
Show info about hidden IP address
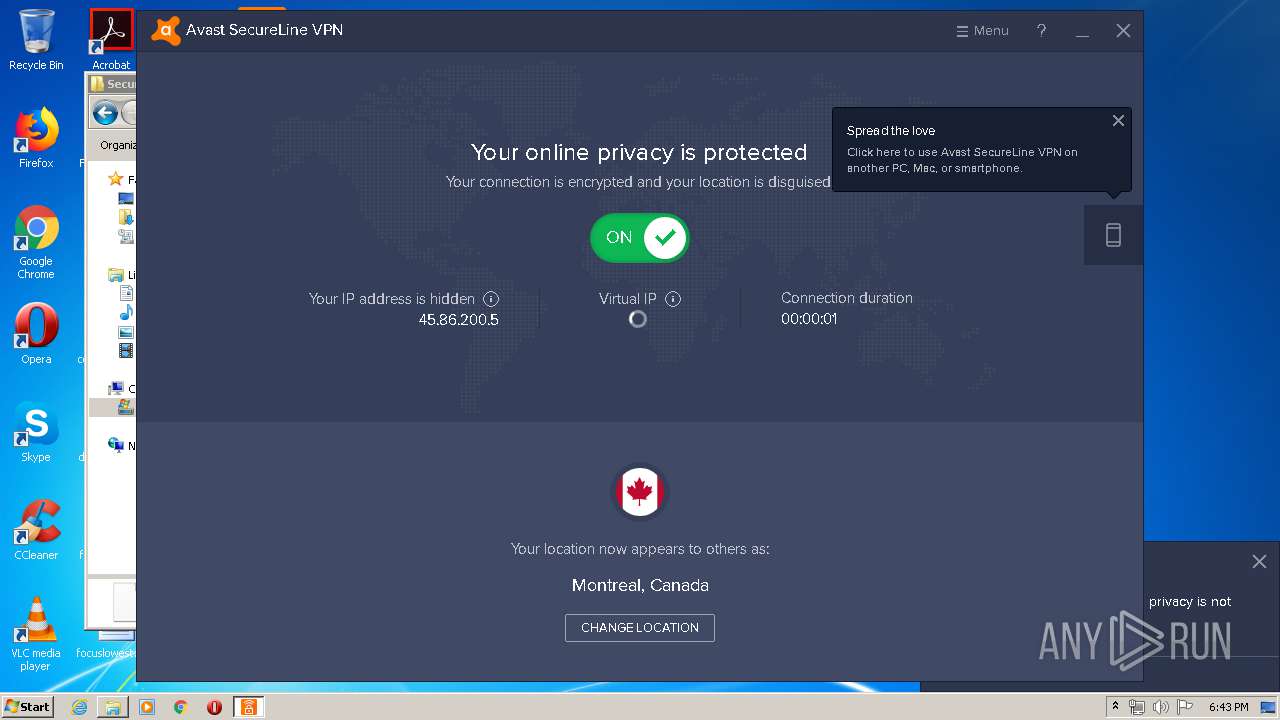[x=491, y=299]
